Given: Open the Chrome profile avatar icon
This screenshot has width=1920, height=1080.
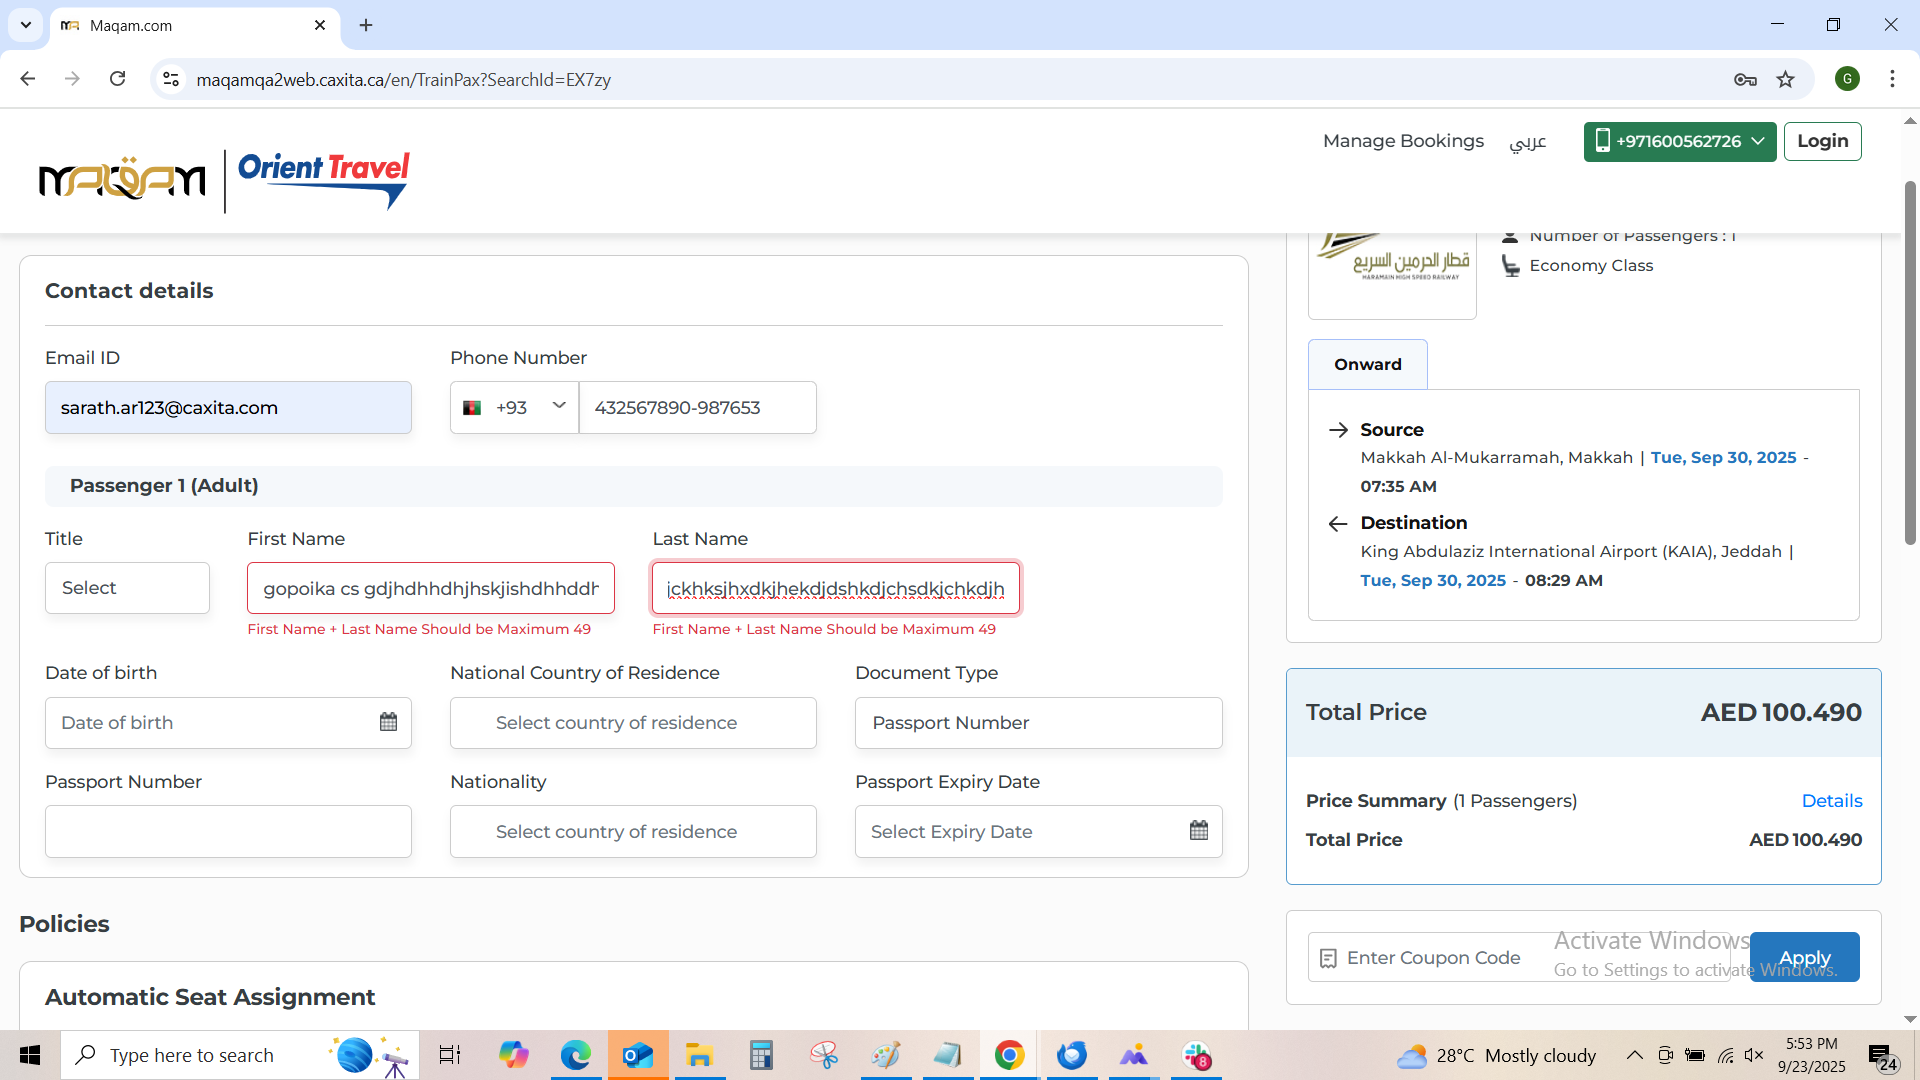Looking at the screenshot, I should 1847,79.
